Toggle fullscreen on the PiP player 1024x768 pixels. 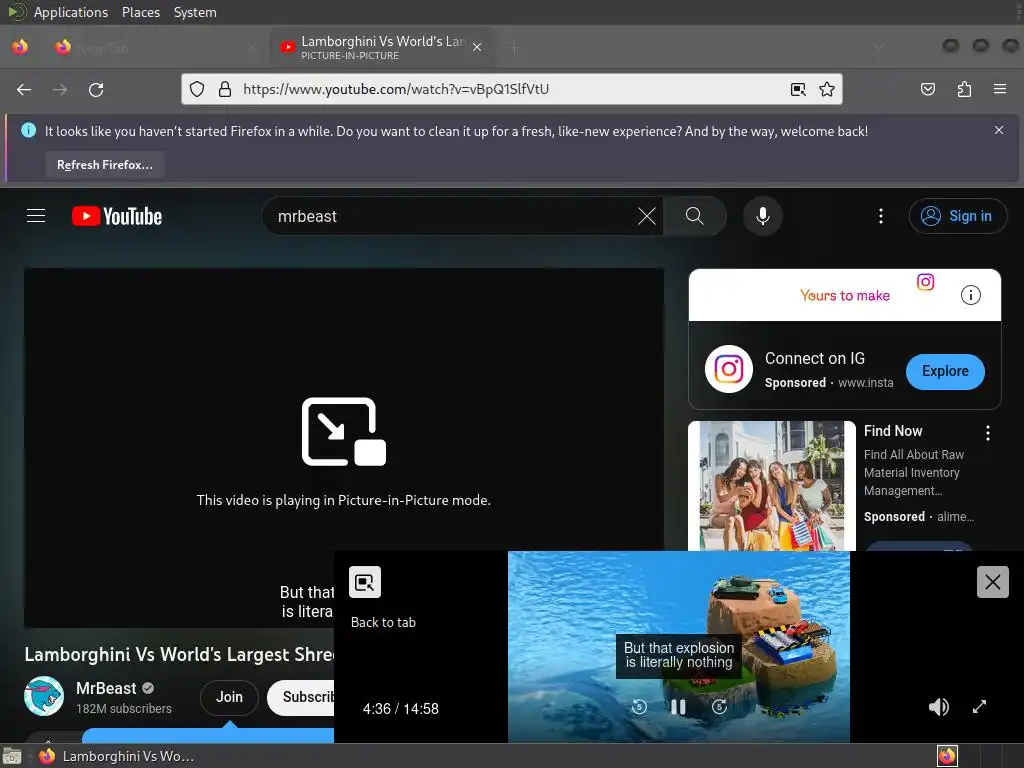979,707
